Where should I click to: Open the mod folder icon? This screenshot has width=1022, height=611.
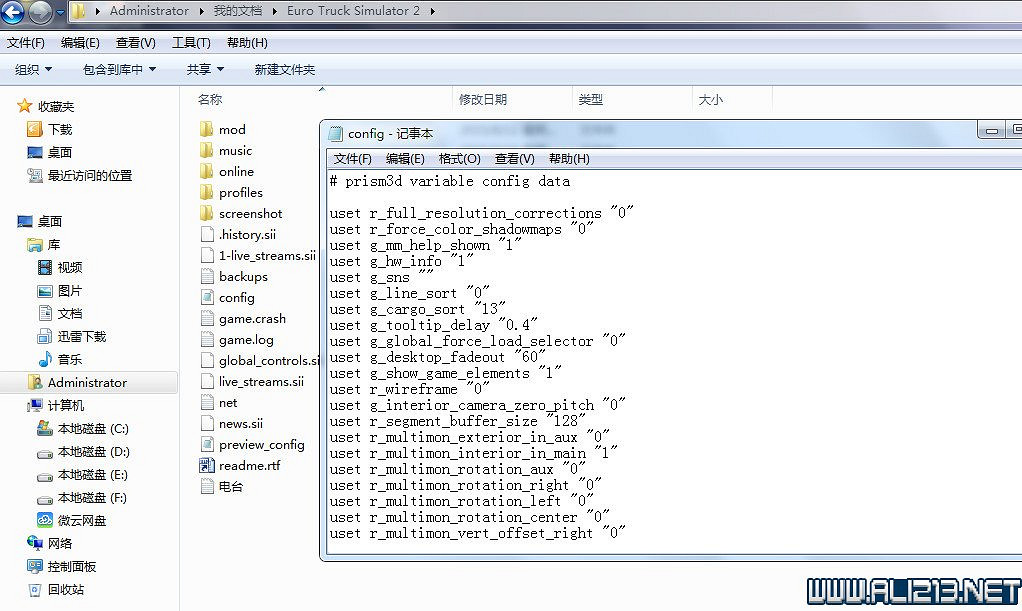(x=207, y=129)
